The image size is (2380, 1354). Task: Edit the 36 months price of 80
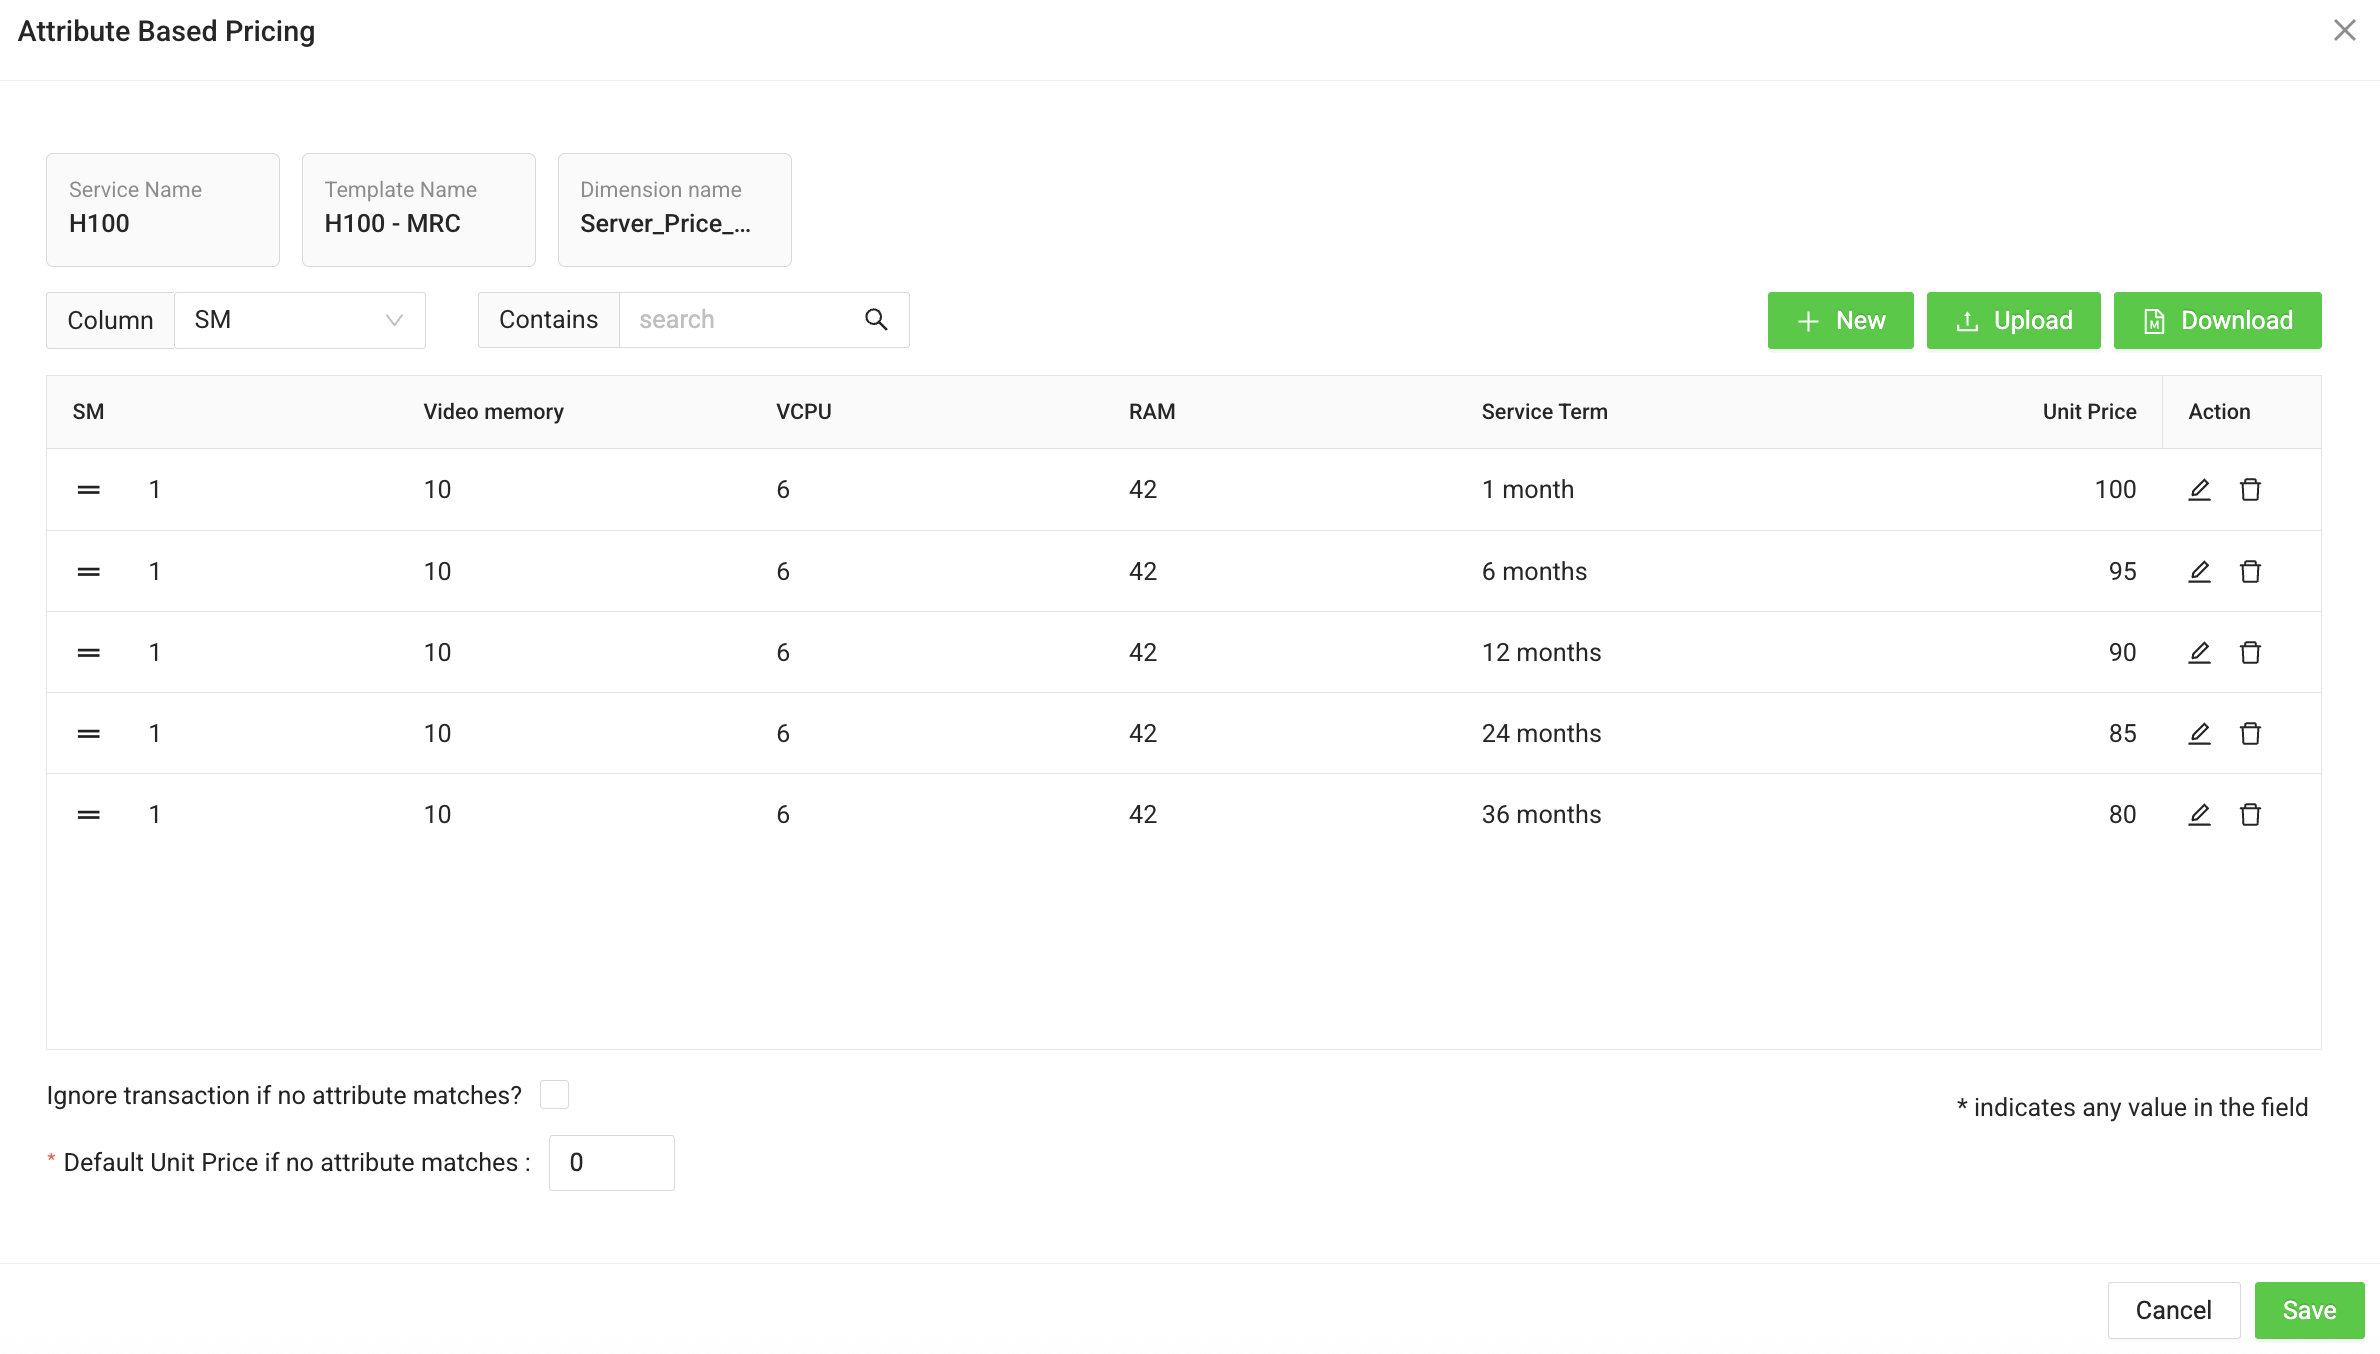coord(2199,814)
